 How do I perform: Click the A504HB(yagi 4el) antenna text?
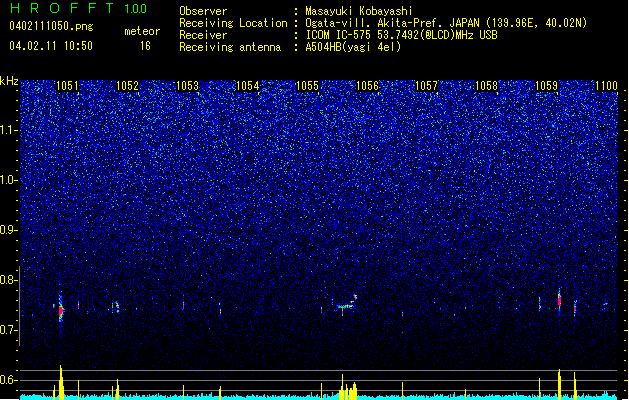pos(353,47)
